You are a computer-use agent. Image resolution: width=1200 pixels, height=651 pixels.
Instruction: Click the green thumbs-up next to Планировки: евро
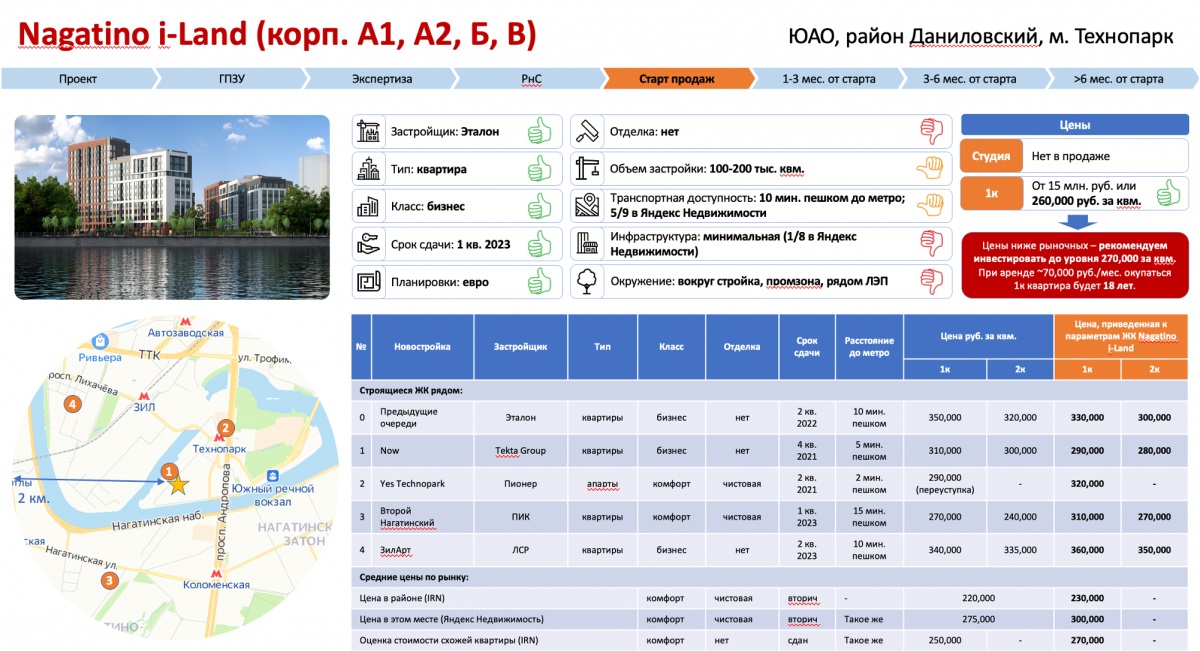coord(540,281)
